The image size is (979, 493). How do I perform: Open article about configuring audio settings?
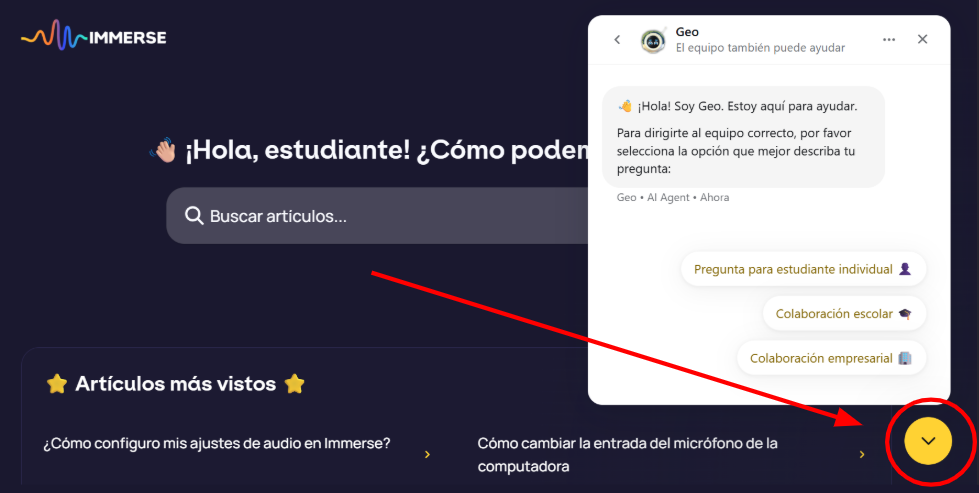point(217,444)
